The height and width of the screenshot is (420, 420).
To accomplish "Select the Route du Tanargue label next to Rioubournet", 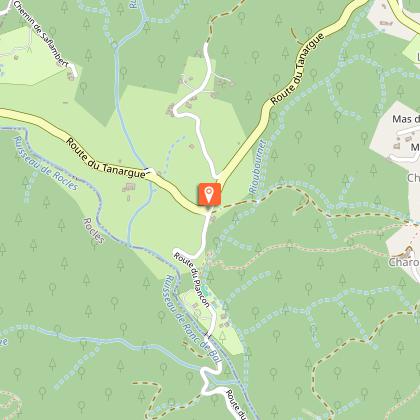I will click(x=297, y=69).
